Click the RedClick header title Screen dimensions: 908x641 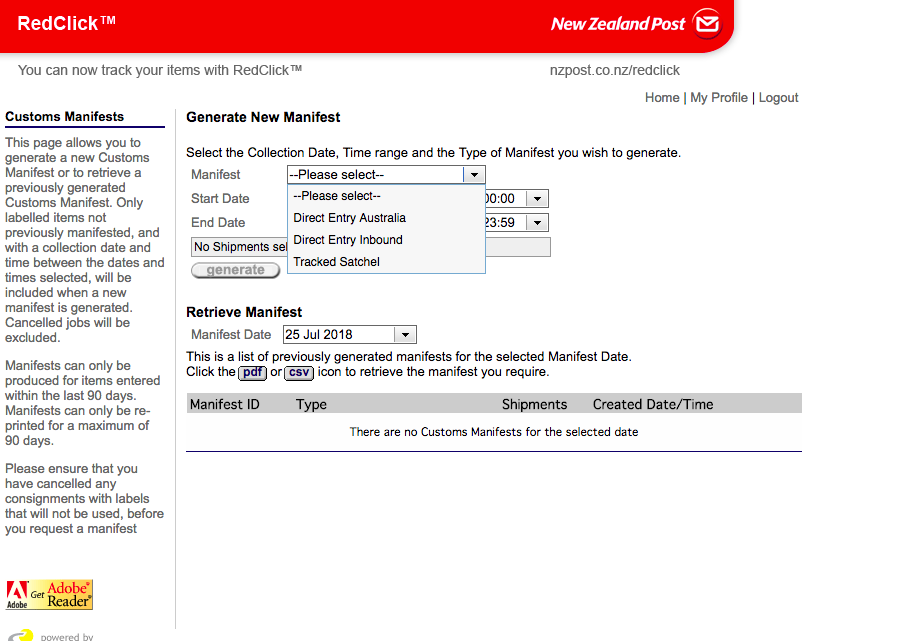coord(66,23)
